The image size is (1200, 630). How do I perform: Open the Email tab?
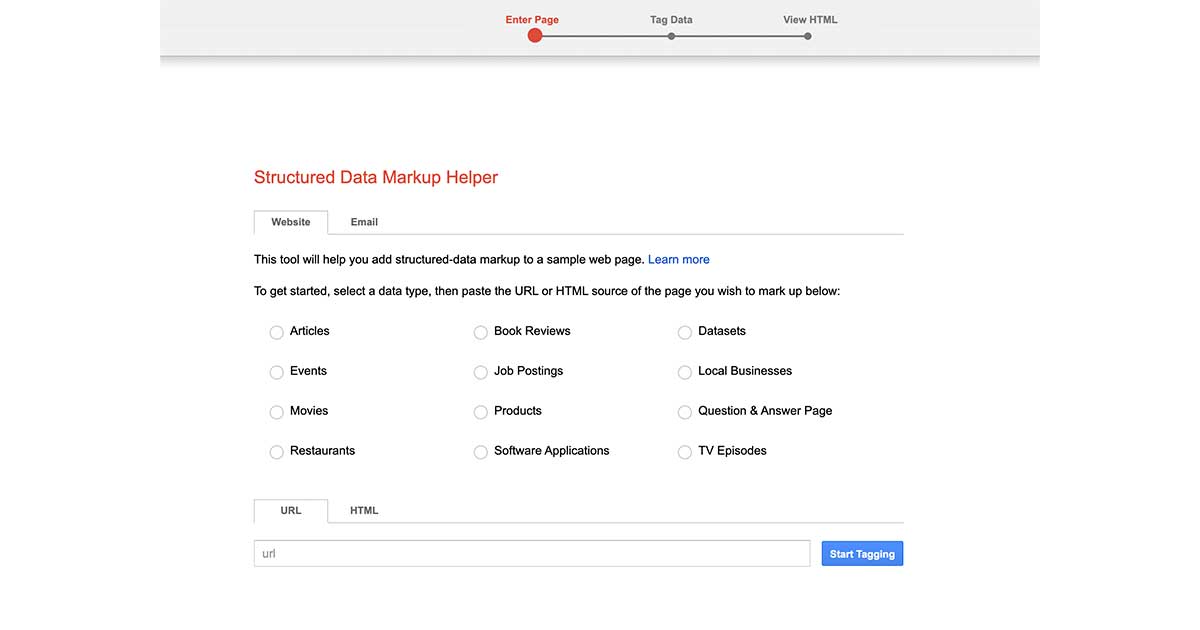[x=364, y=222]
